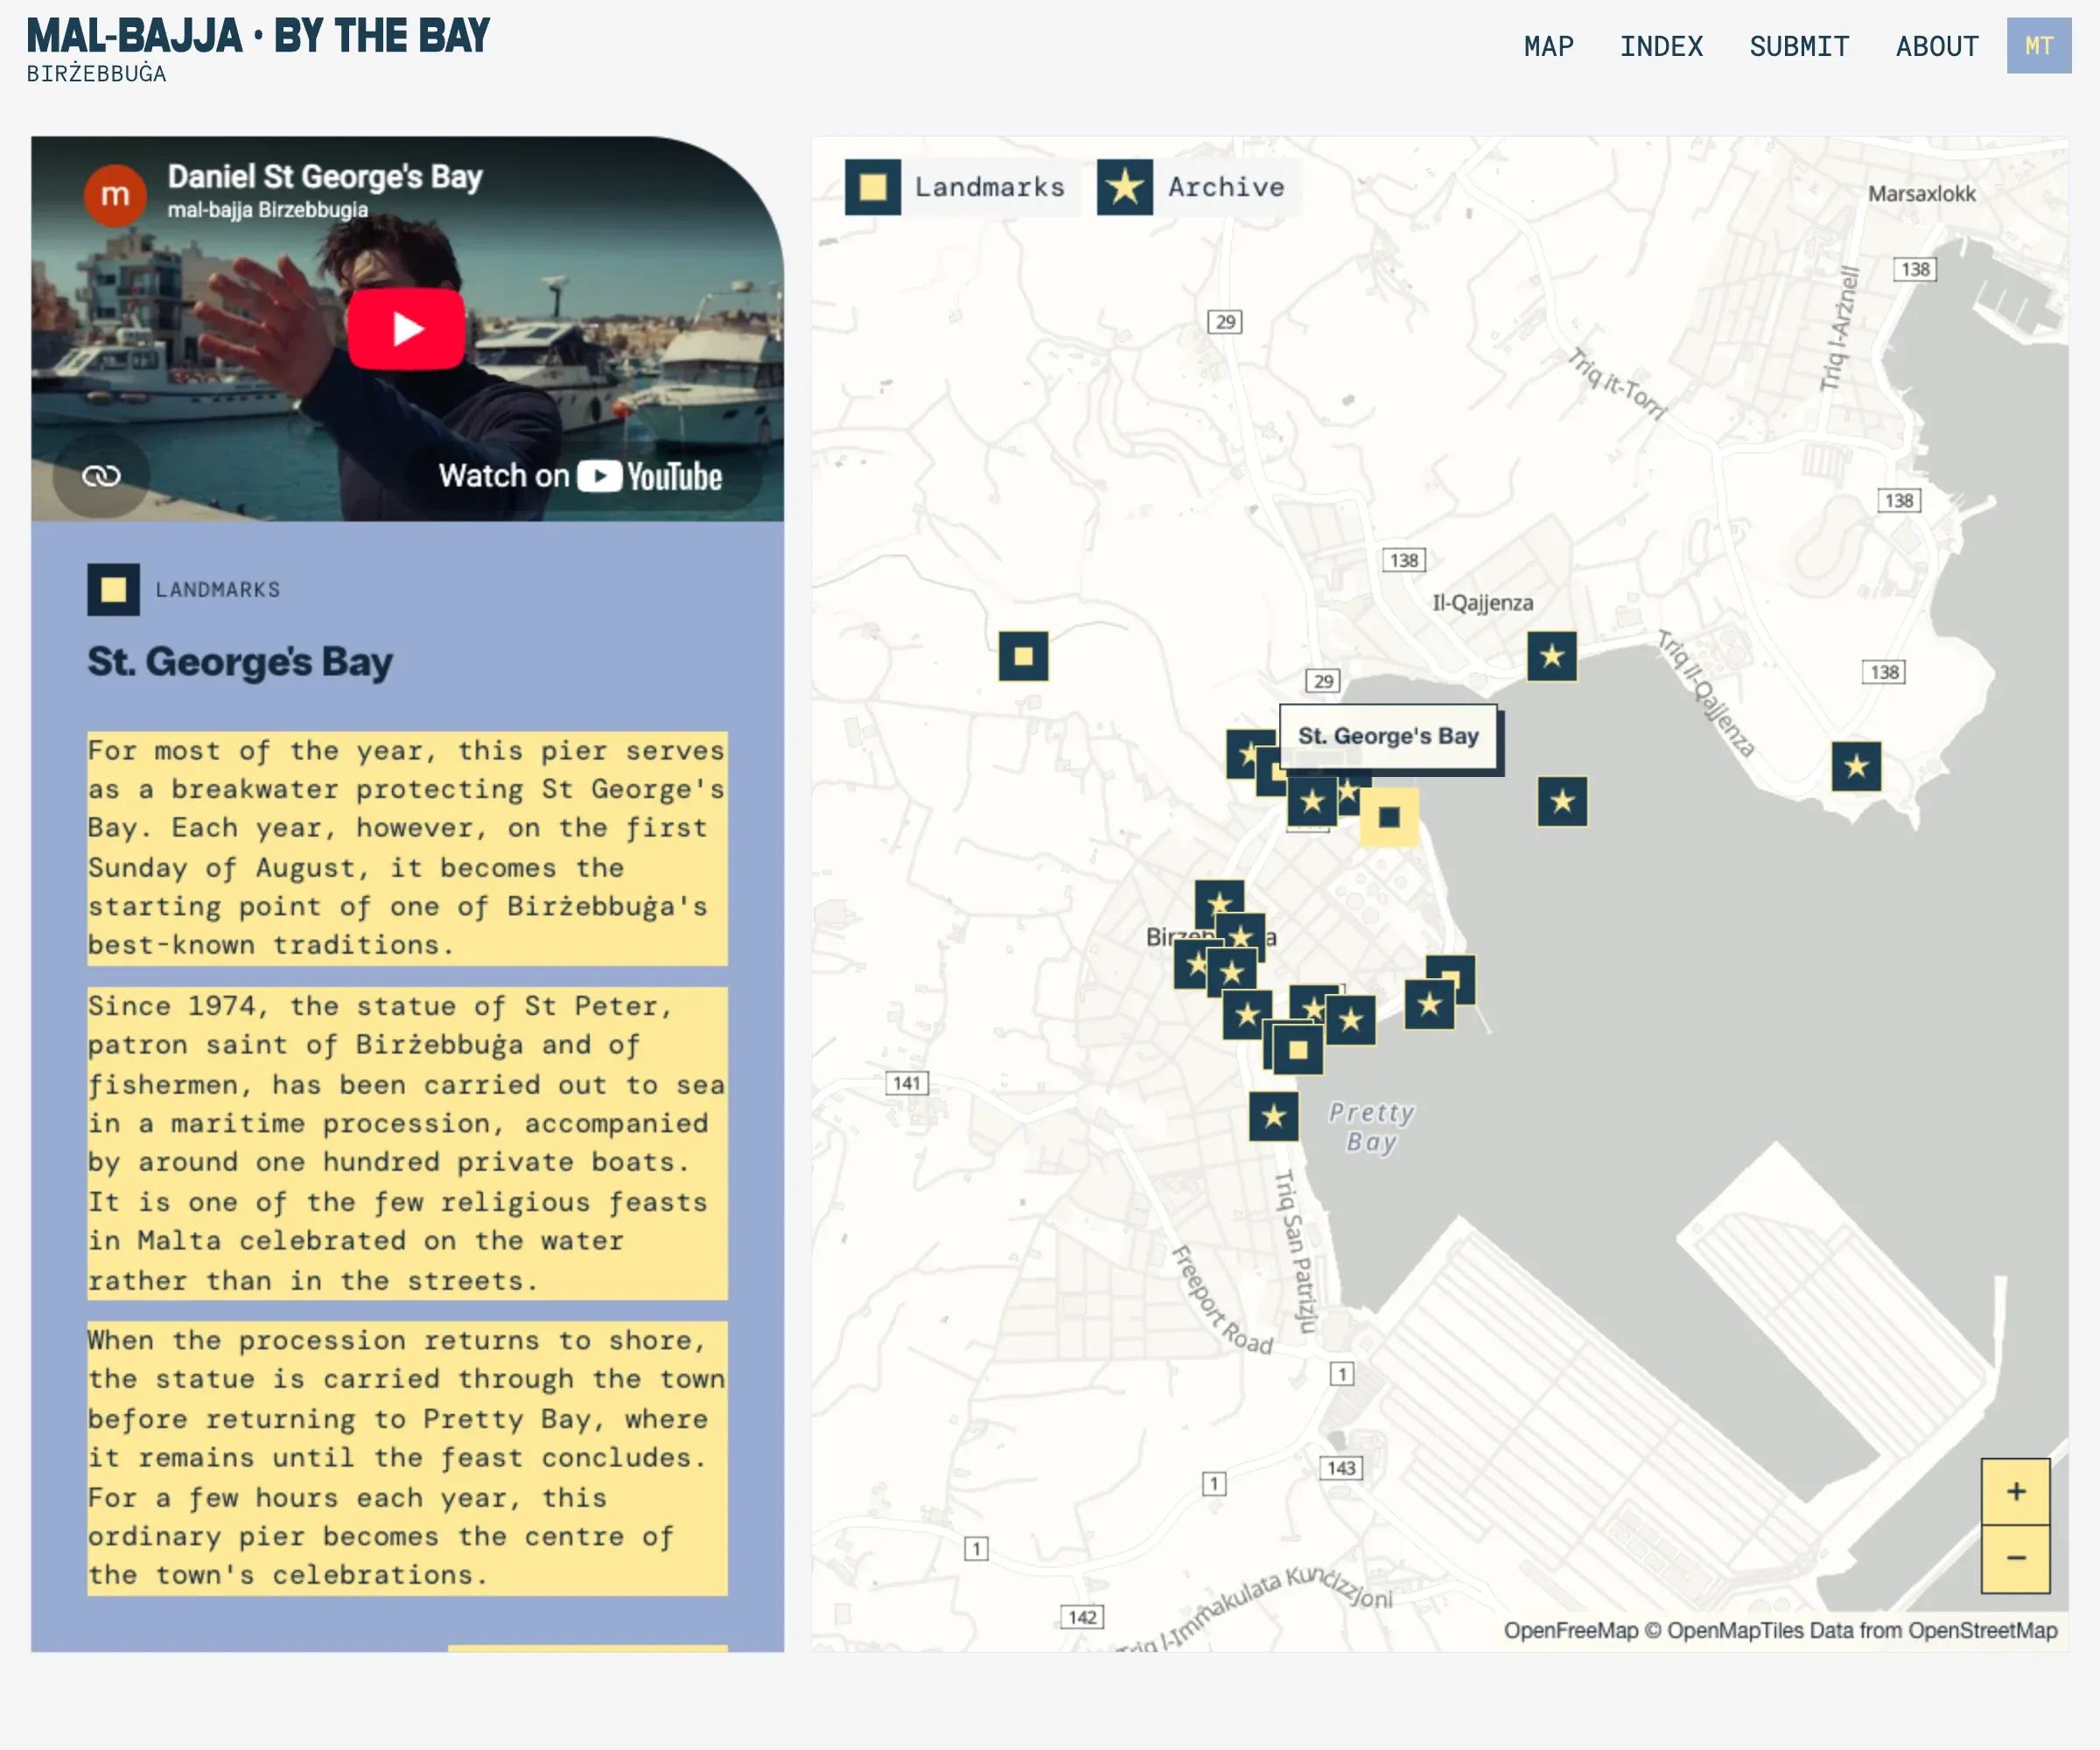
Task: Select the archive star marker near Il-Qajjenza
Action: coord(1551,656)
